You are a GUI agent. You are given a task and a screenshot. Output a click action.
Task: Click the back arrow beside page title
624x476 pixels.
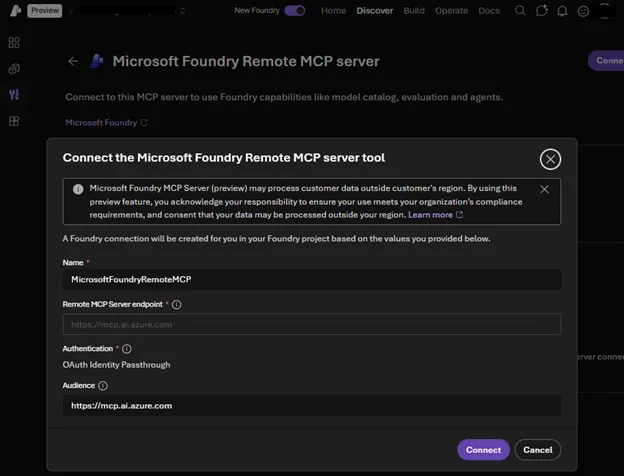point(73,61)
